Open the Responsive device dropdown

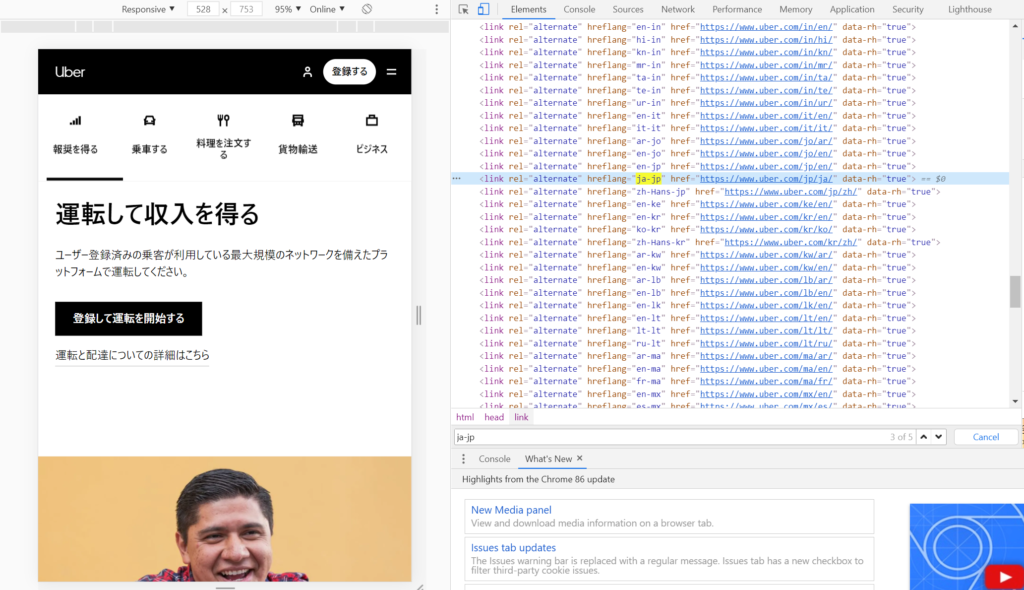[x=147, y=9]
